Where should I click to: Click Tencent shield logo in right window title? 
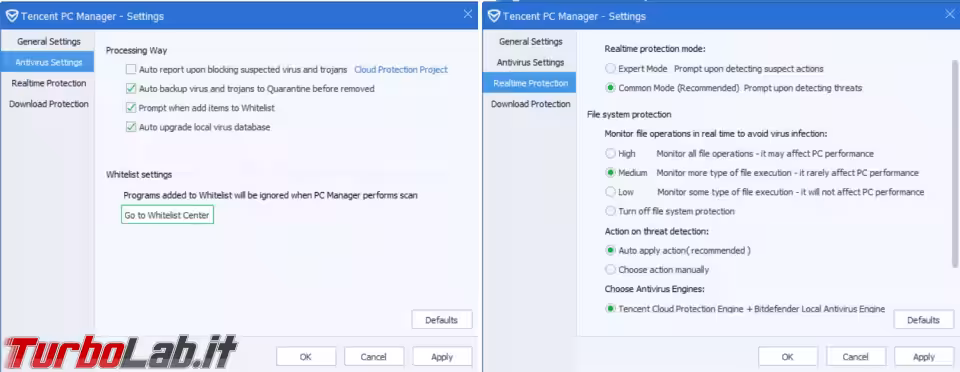[x=493, y=16]
